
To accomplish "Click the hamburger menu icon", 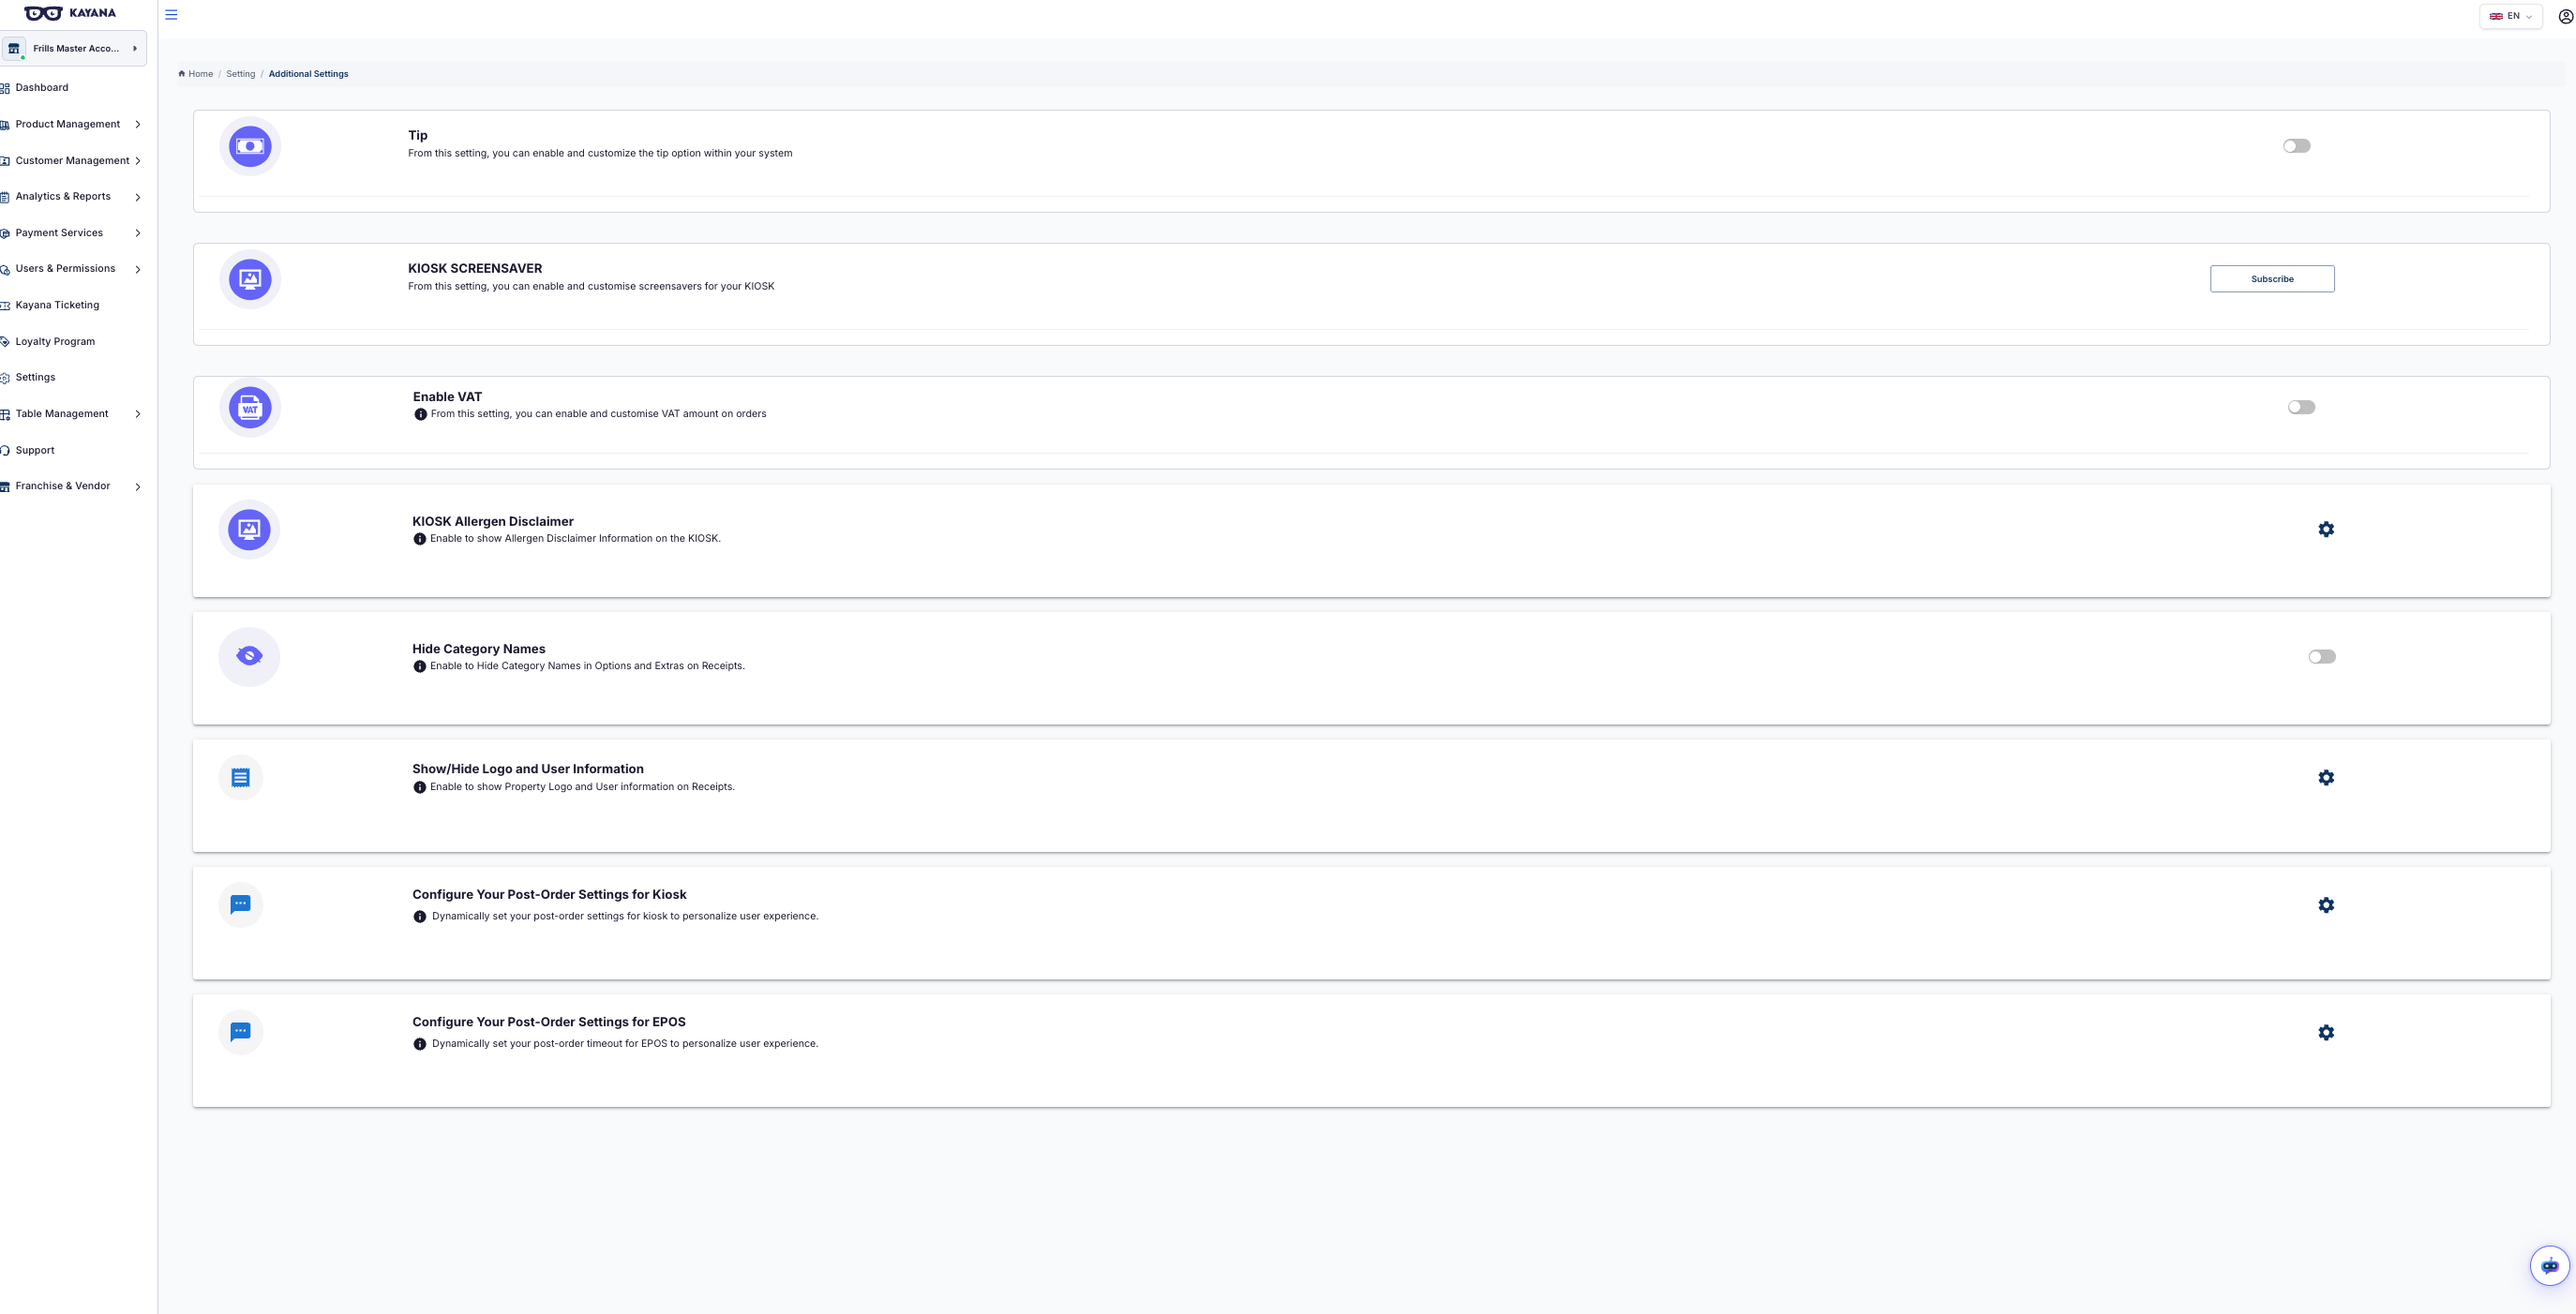I will click(171, 15).
